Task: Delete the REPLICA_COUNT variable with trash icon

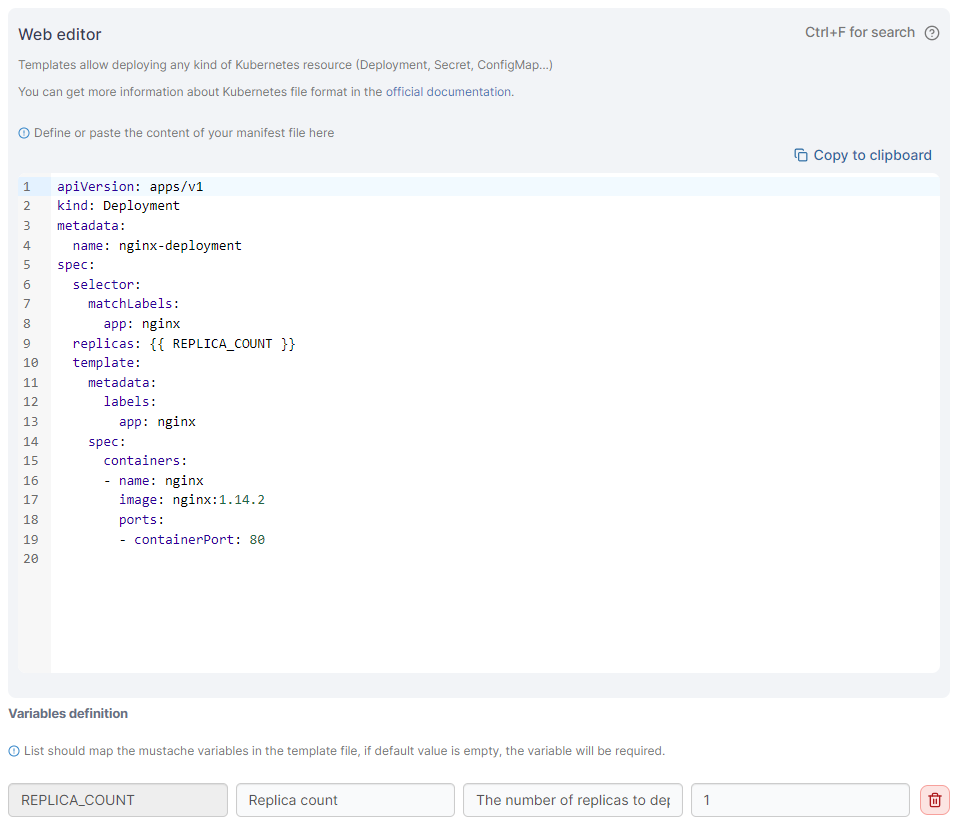Action: (934, 800)
